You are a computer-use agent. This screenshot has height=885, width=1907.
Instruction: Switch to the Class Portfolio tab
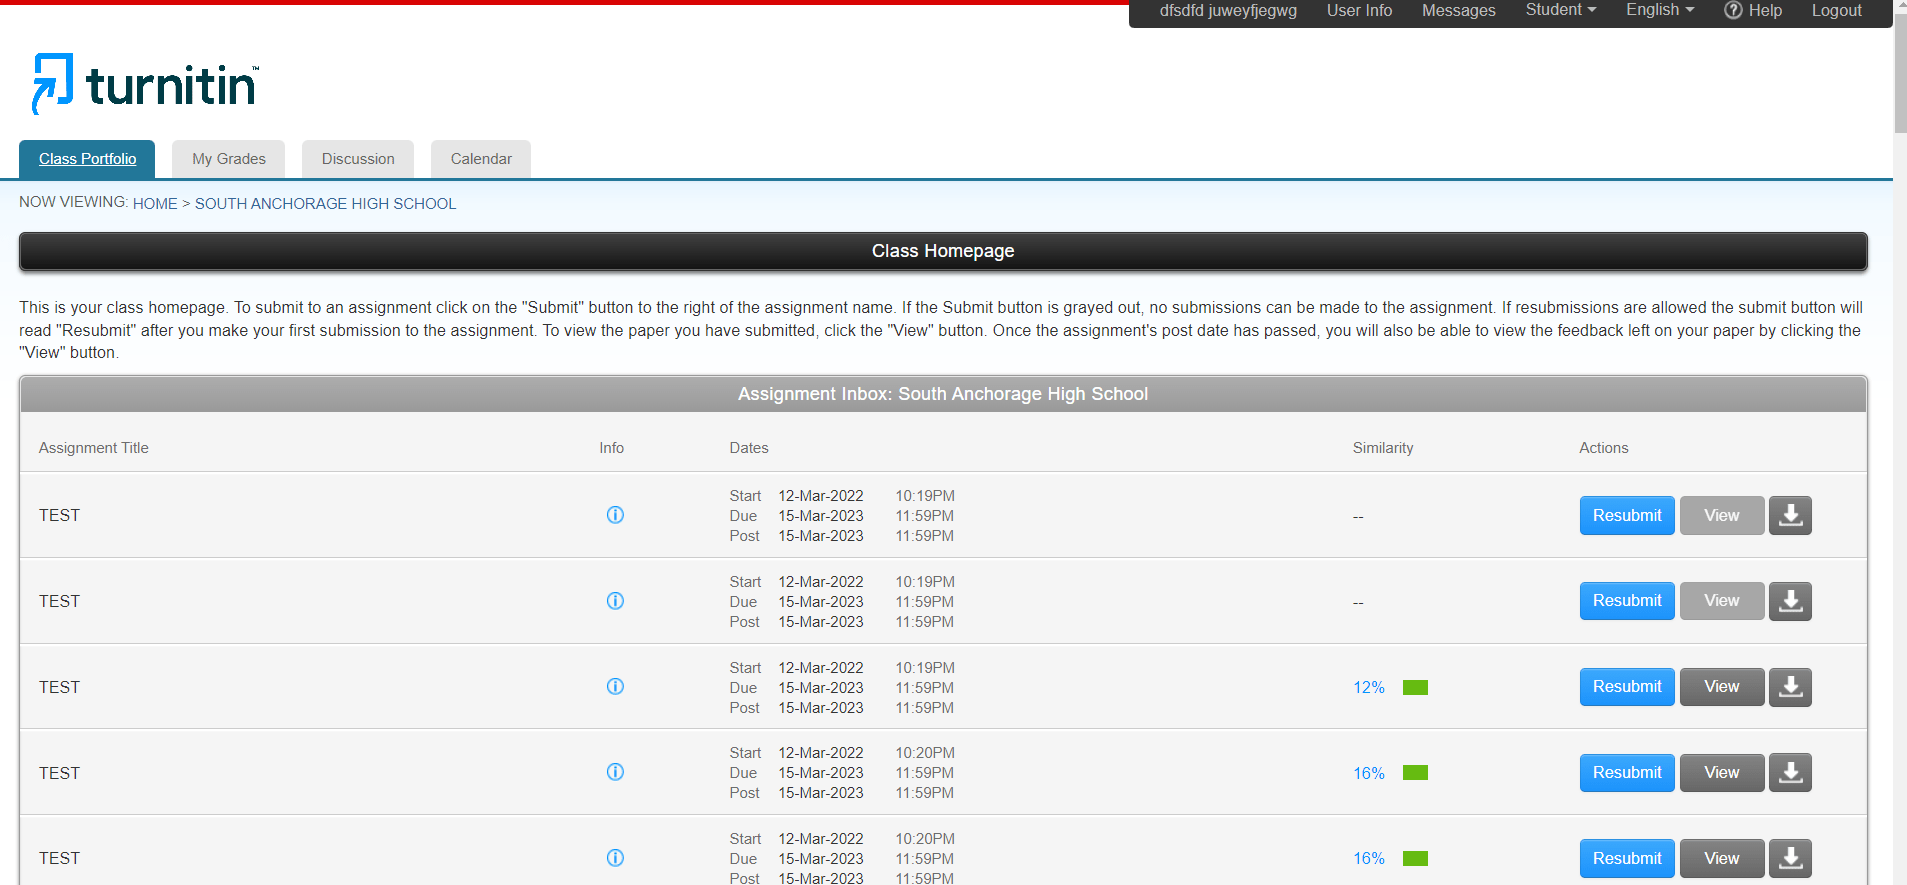(87, 159)
